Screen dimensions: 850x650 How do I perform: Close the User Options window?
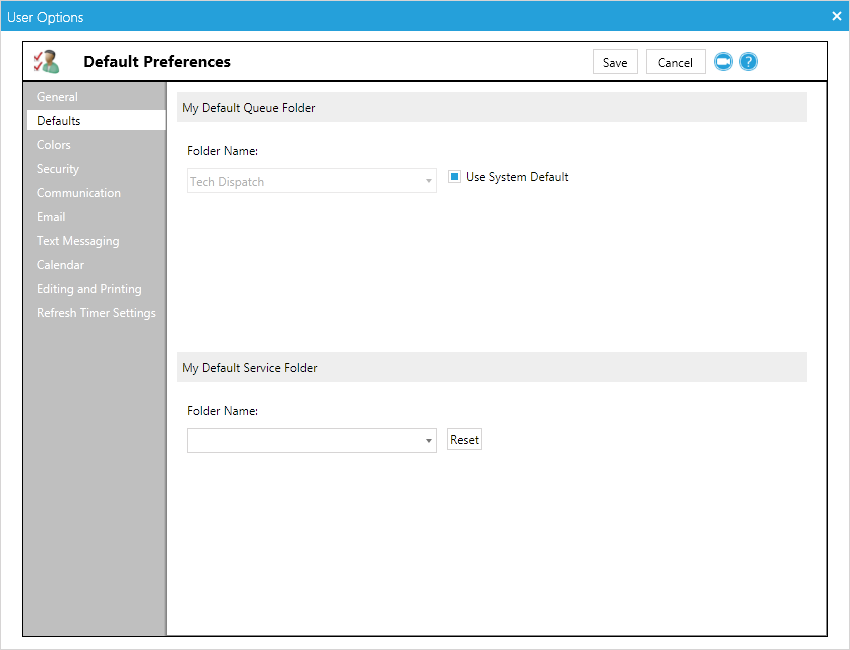coord(836,16)
